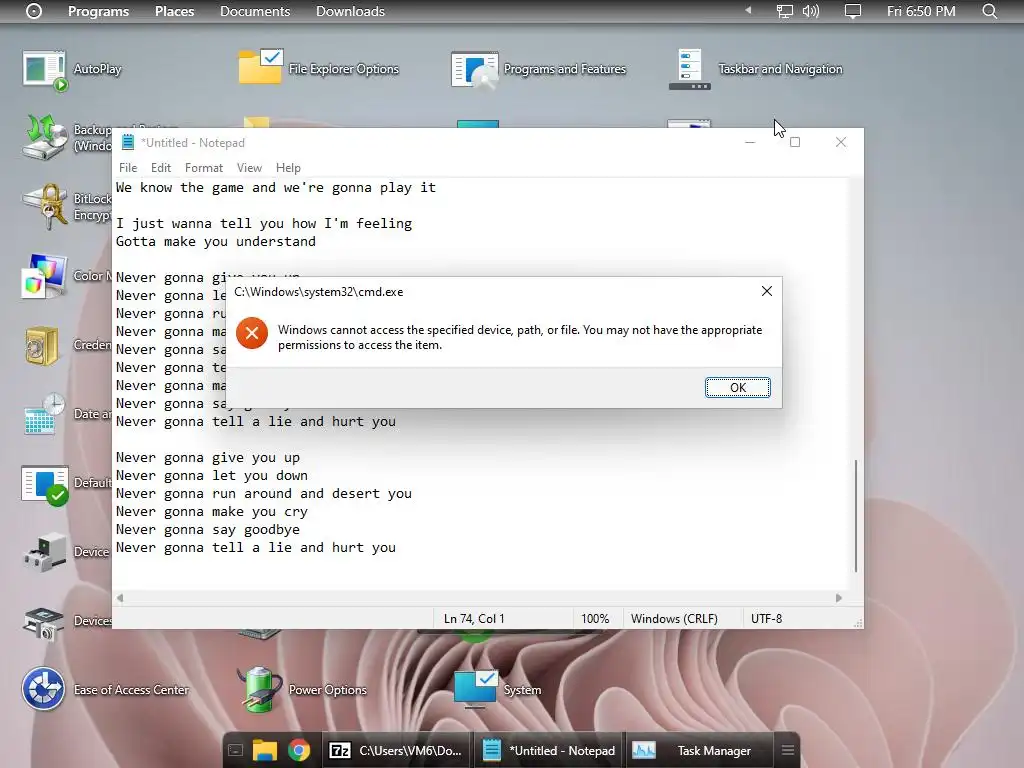
Task: Open the Documents menu in top panel
Action: (255, 11)
